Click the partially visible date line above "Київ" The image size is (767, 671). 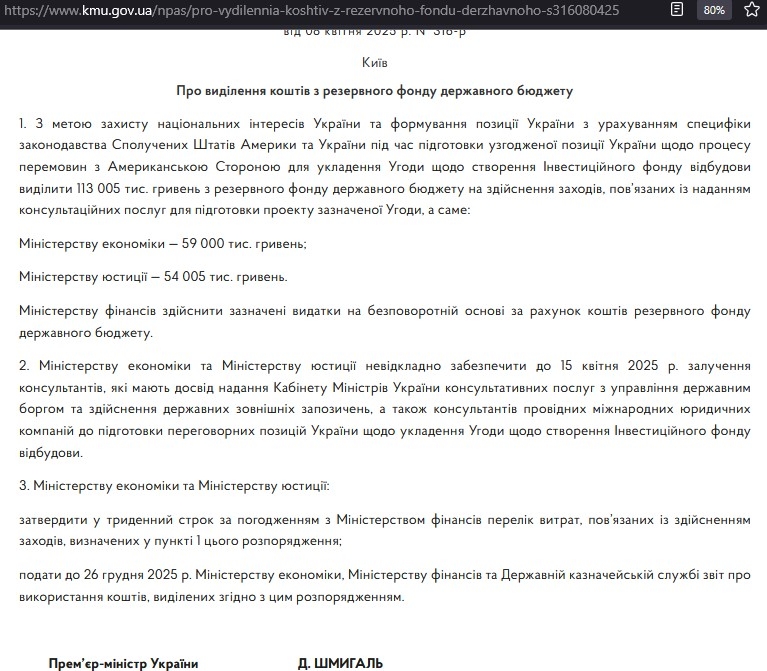coord(374,33)
